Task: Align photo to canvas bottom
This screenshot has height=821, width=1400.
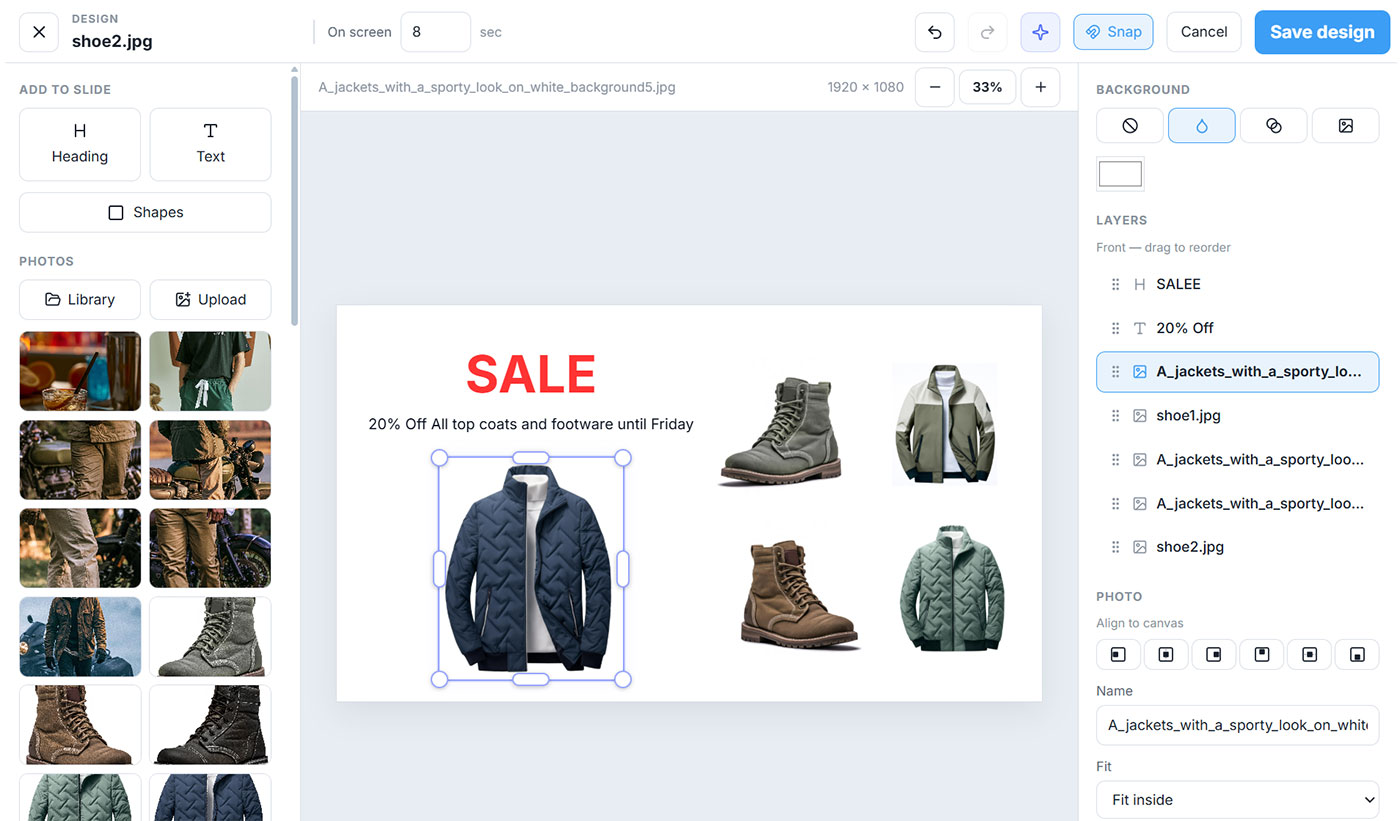Action: point(1358,654)
